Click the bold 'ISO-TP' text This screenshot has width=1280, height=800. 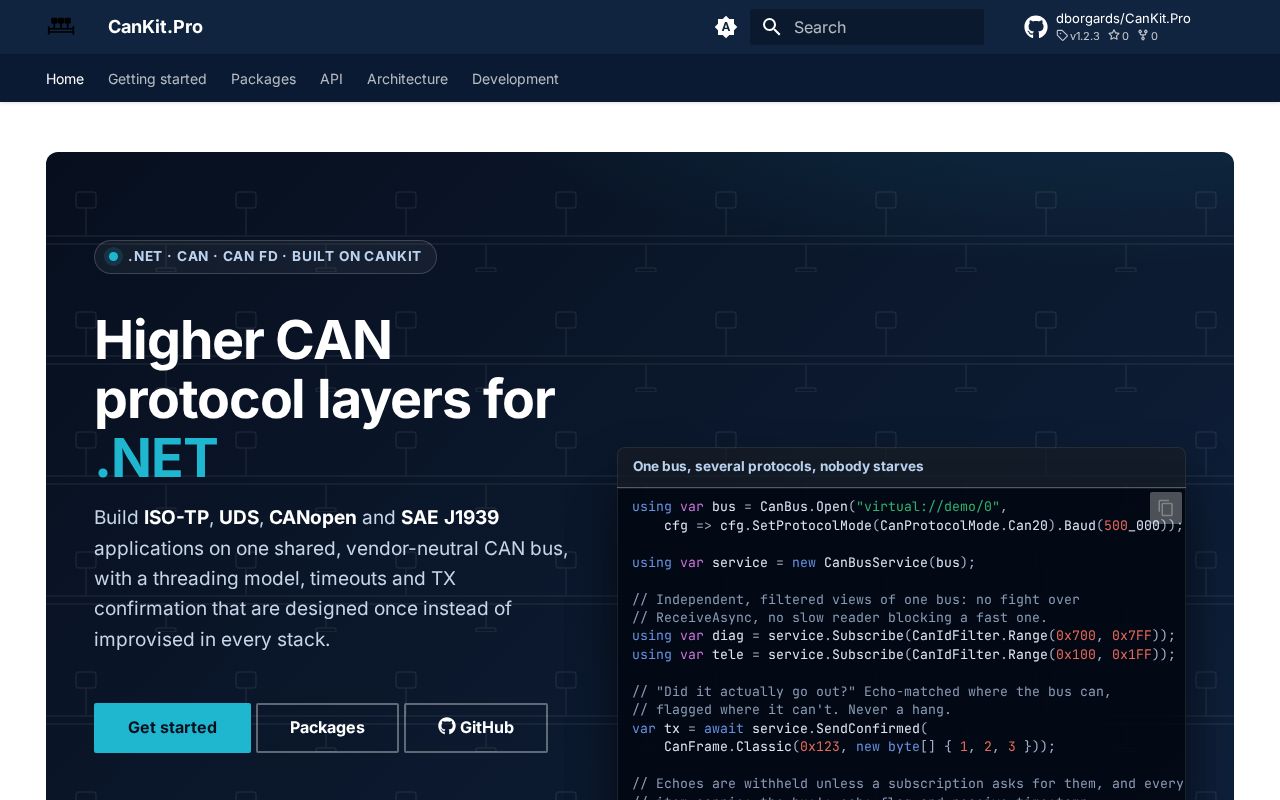[176, 518]
